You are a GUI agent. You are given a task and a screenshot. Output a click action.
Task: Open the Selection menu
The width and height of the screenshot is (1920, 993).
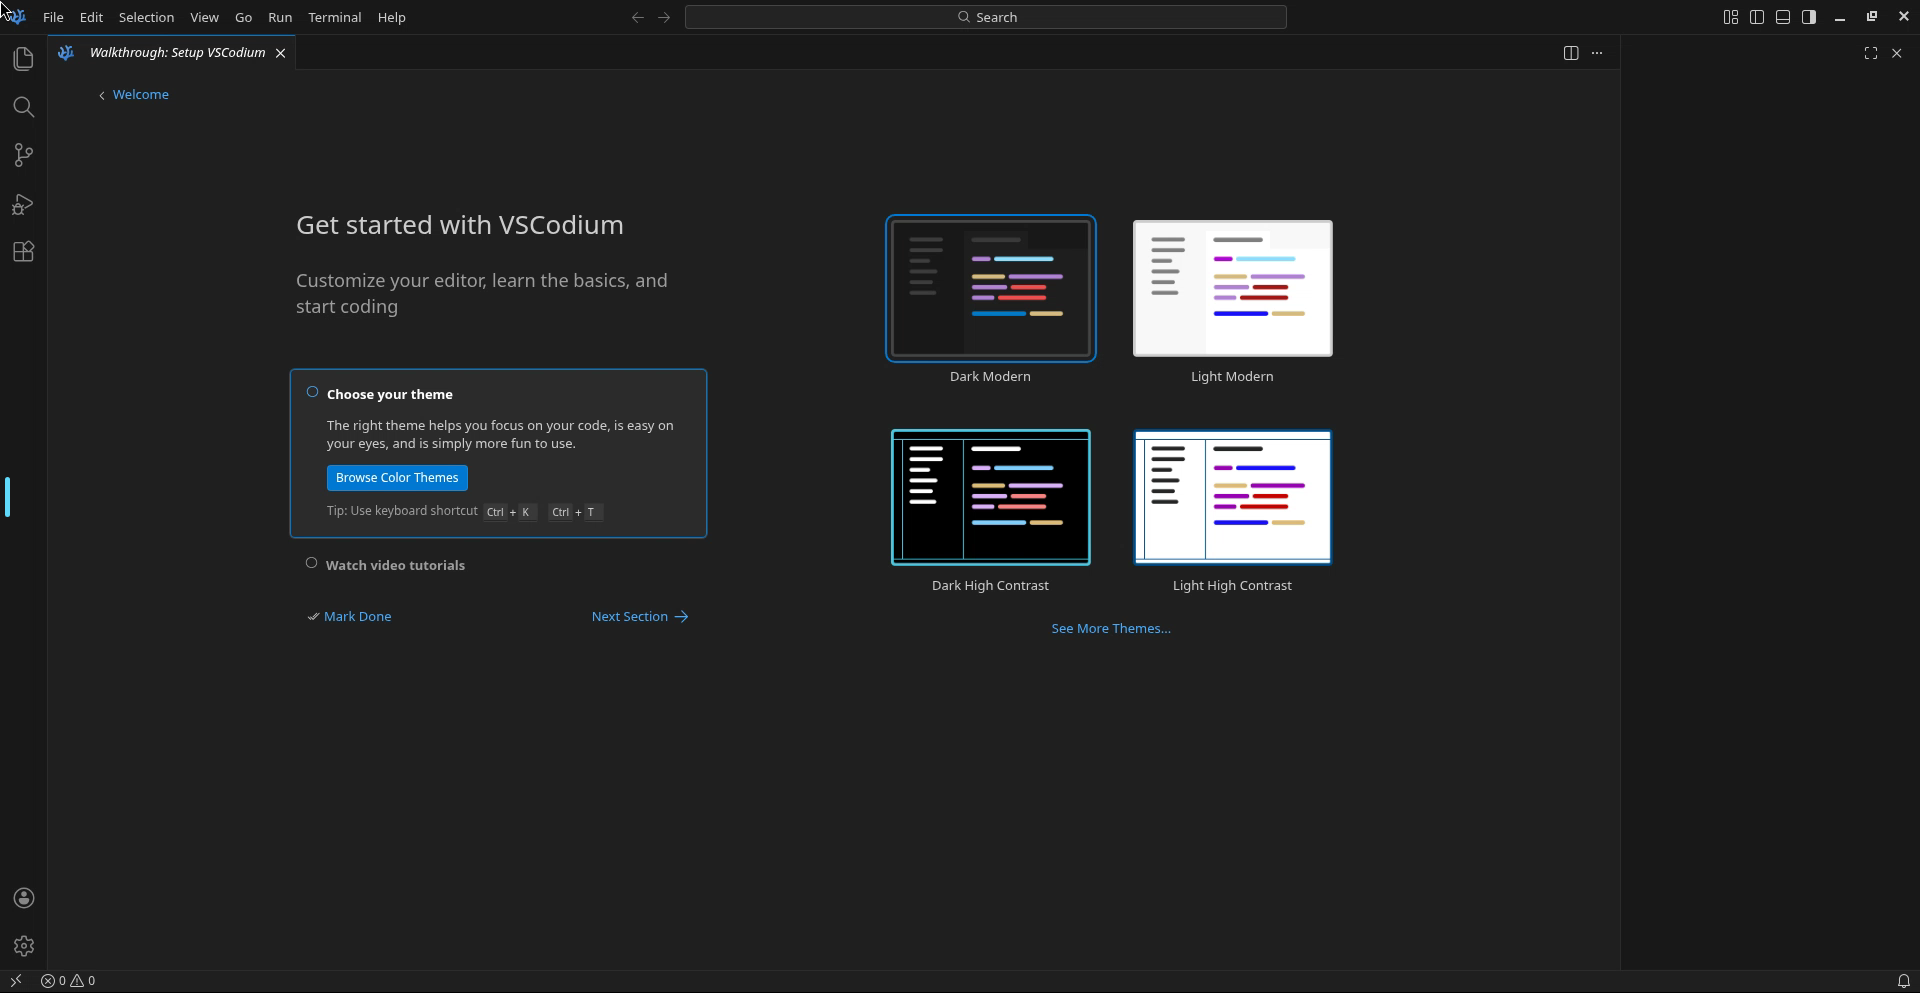[146, 17]
